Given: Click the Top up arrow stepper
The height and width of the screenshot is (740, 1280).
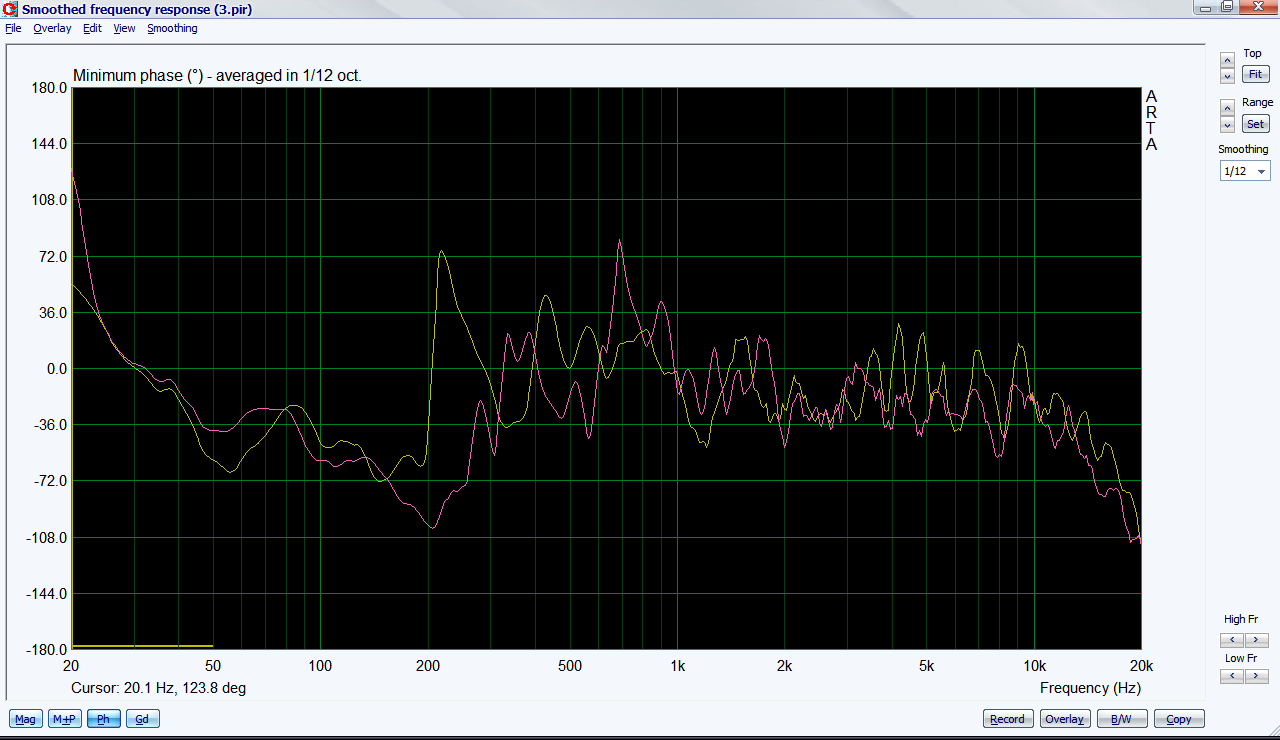Looking at the screenshot, I should 1227,61.
